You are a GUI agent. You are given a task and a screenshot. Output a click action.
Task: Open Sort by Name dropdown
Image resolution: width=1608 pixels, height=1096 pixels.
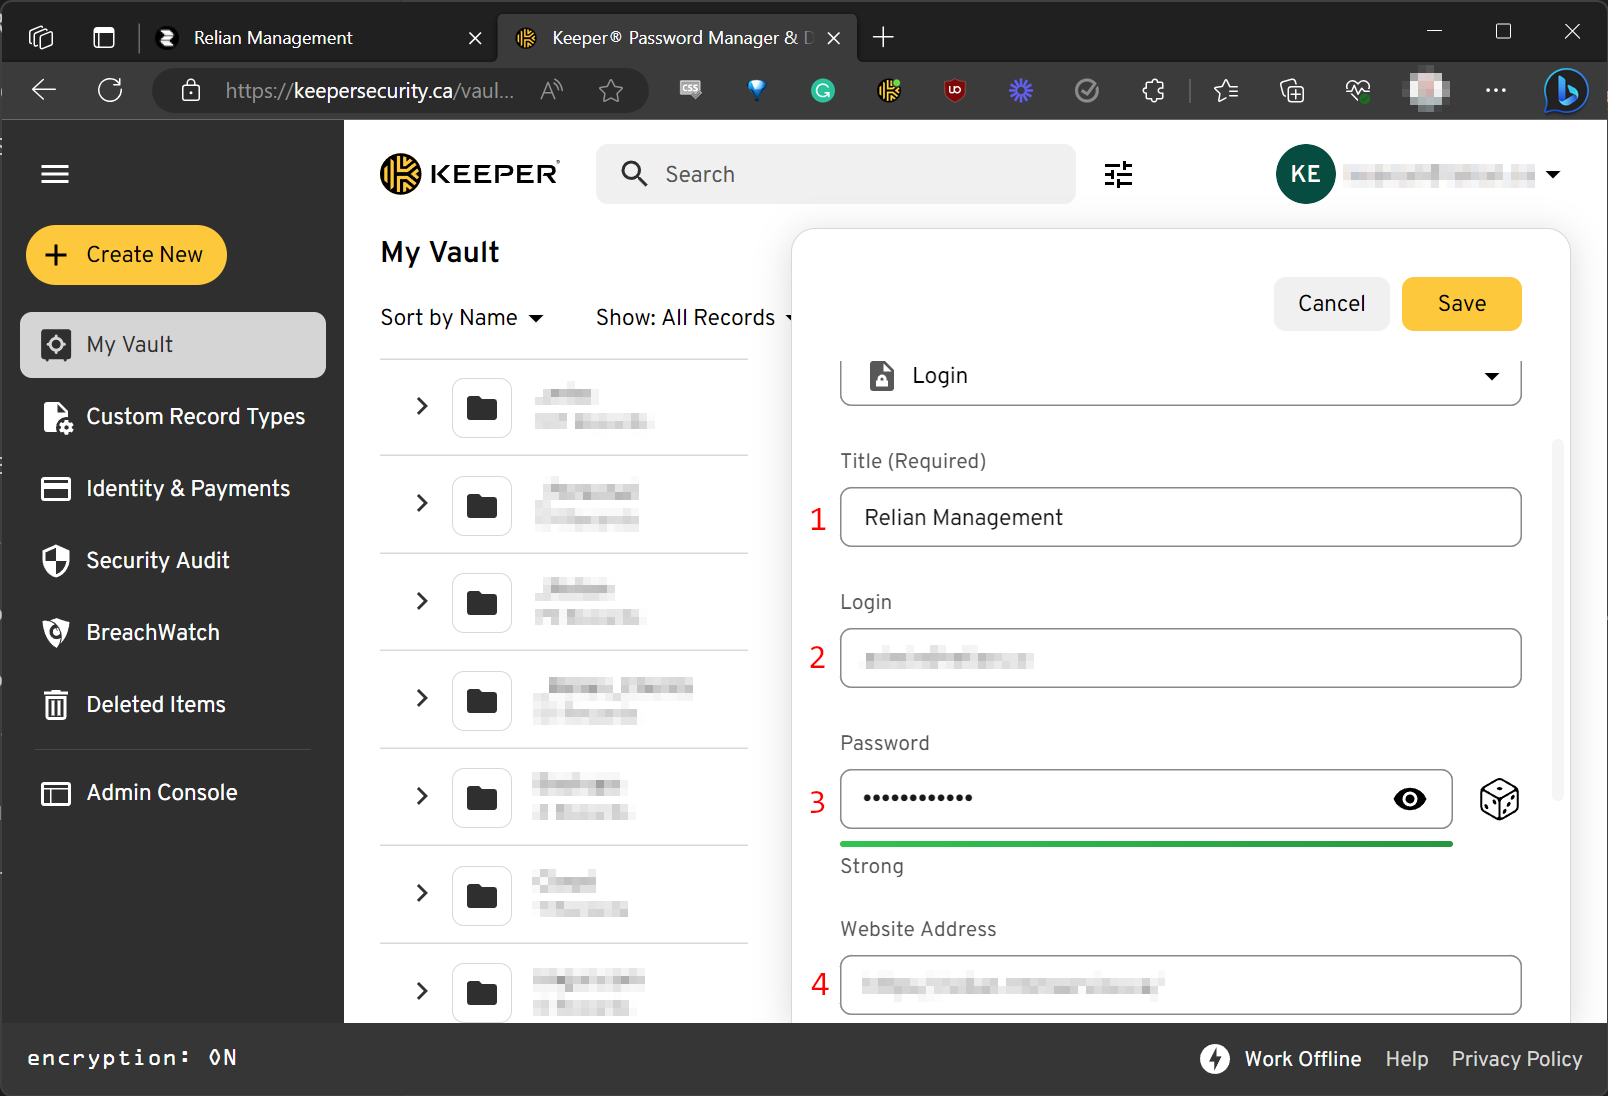click(462, 318)
